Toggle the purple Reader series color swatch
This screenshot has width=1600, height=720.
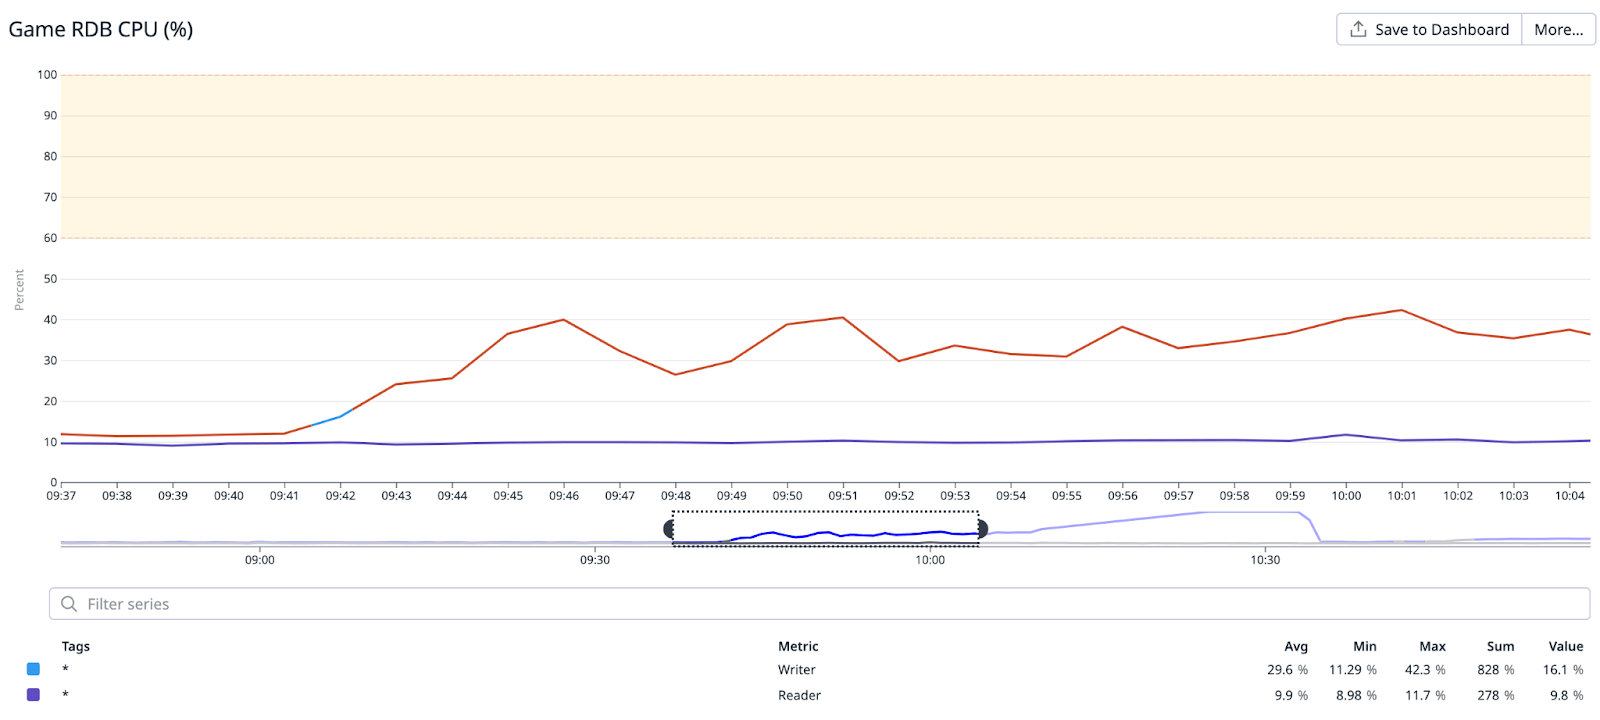(33, 694)
